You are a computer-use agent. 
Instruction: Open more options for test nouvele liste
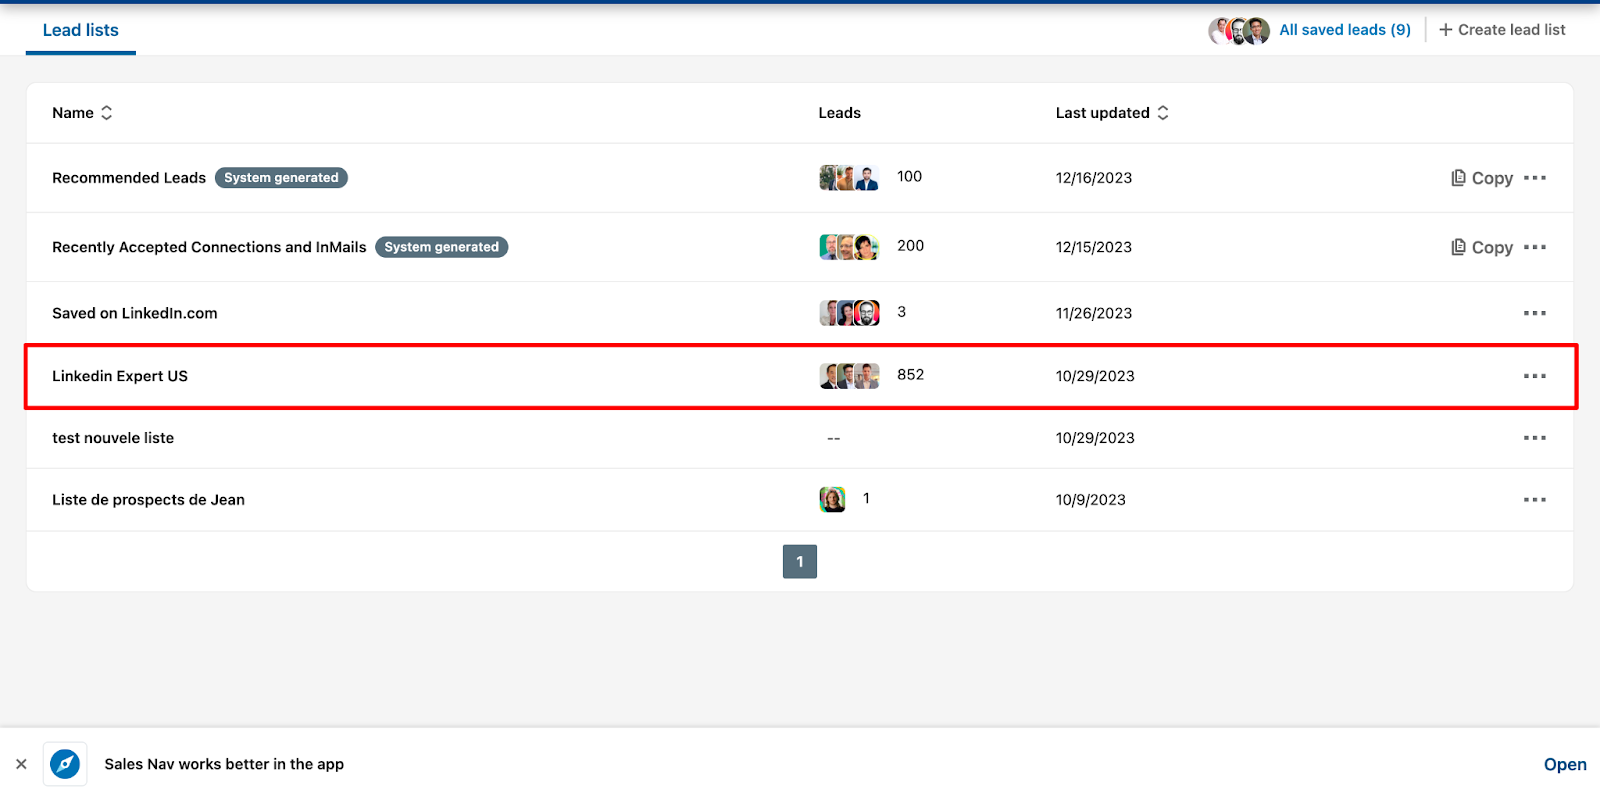pos(1535,438)
